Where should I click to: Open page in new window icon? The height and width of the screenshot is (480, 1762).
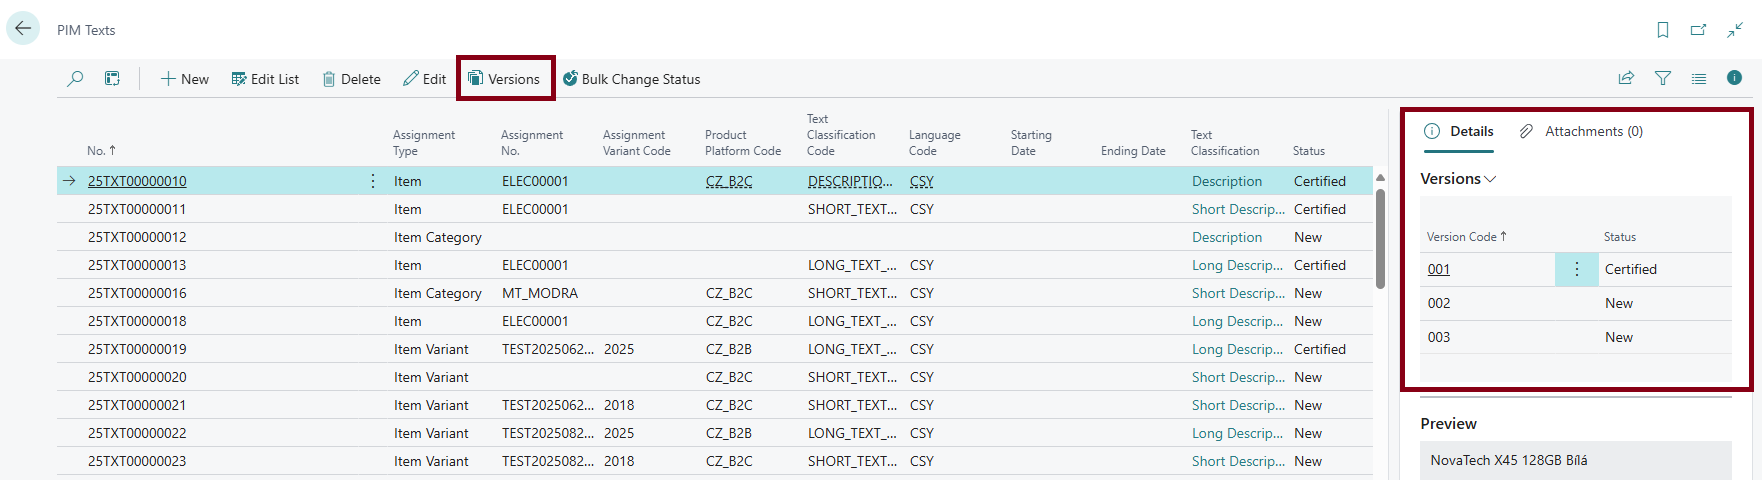click(x=1698, y=30)
